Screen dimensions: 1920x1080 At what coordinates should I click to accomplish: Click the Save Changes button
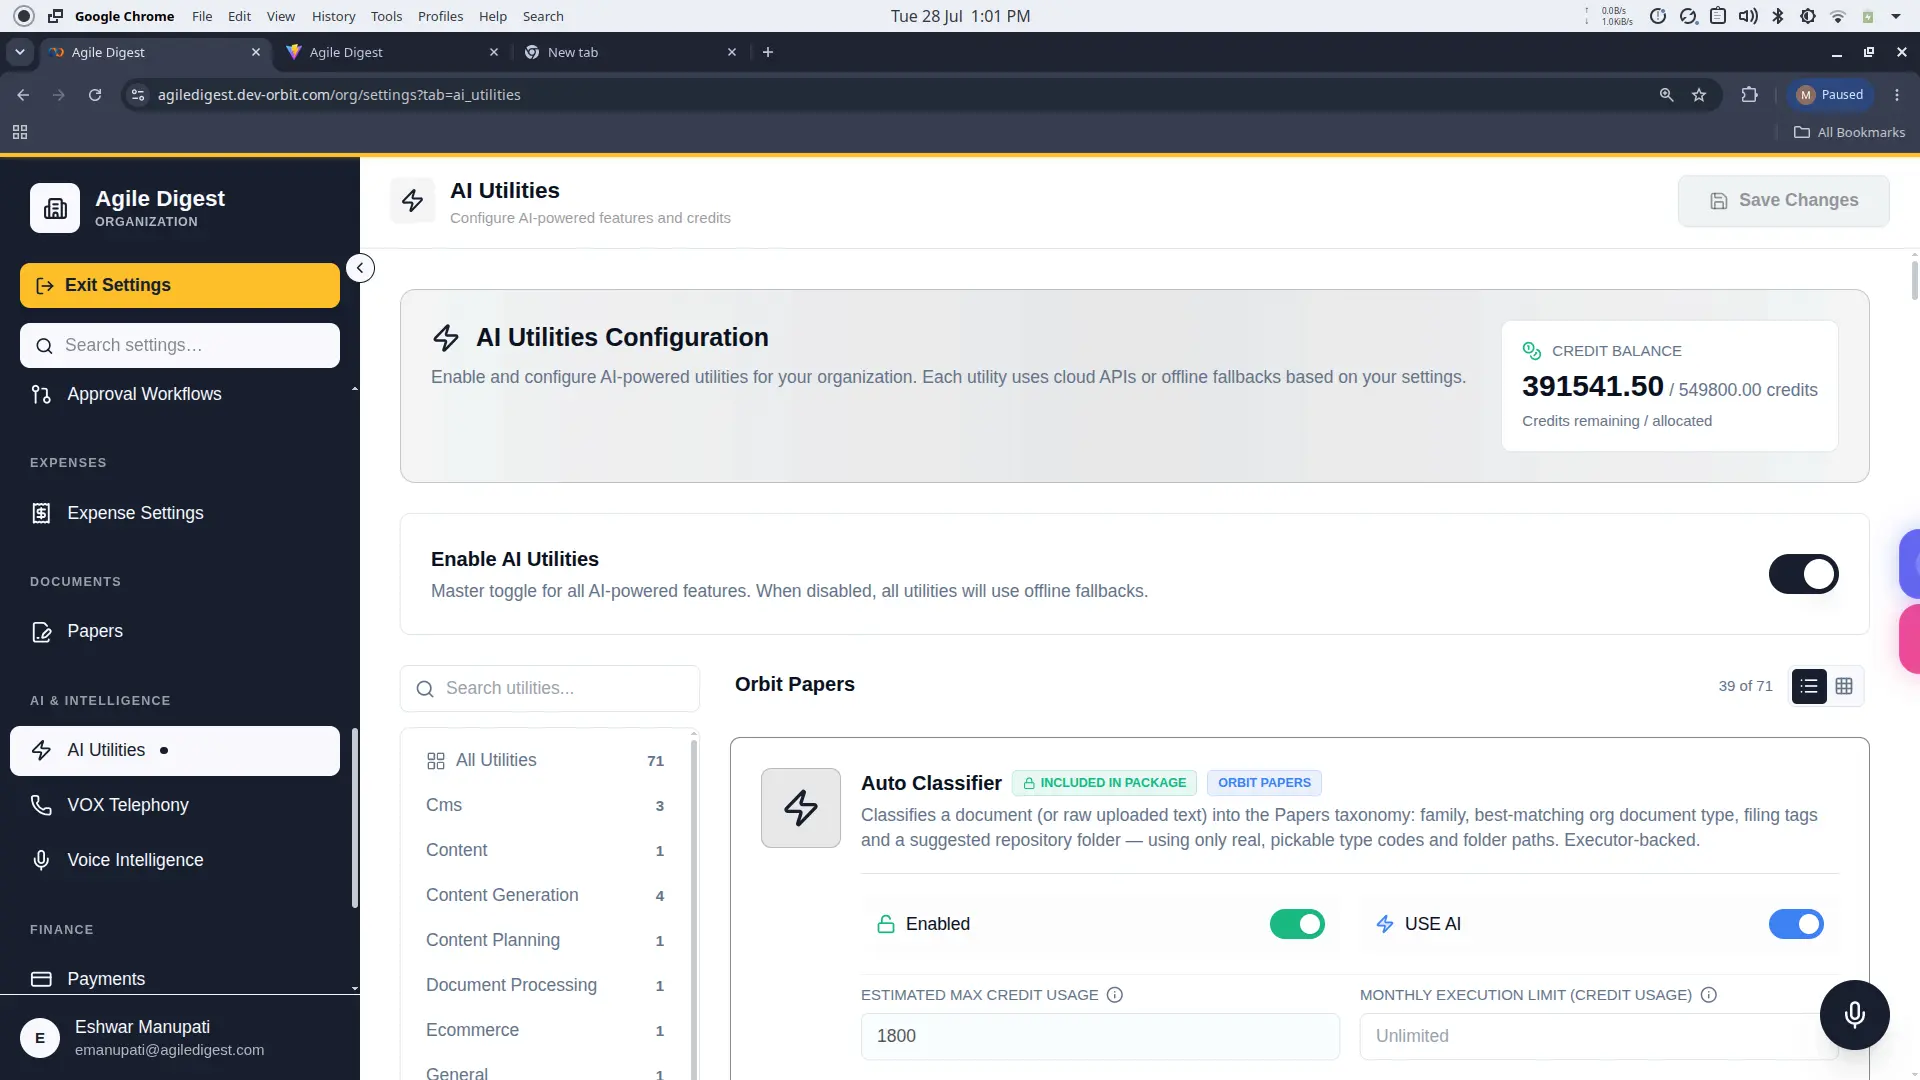[x=1783, y=200]
